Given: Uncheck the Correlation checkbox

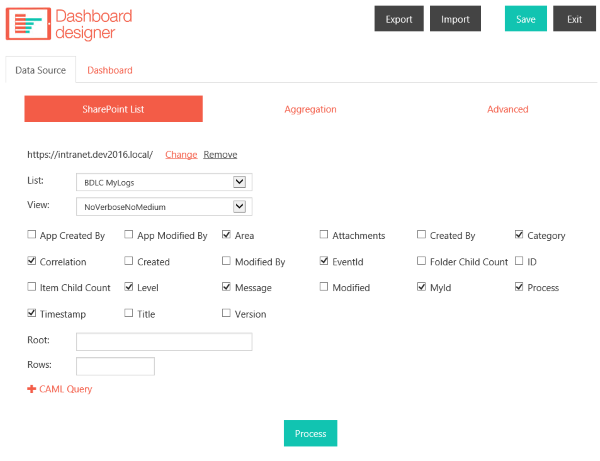Looking at the screenshot, I should click(x=32, y=261).
